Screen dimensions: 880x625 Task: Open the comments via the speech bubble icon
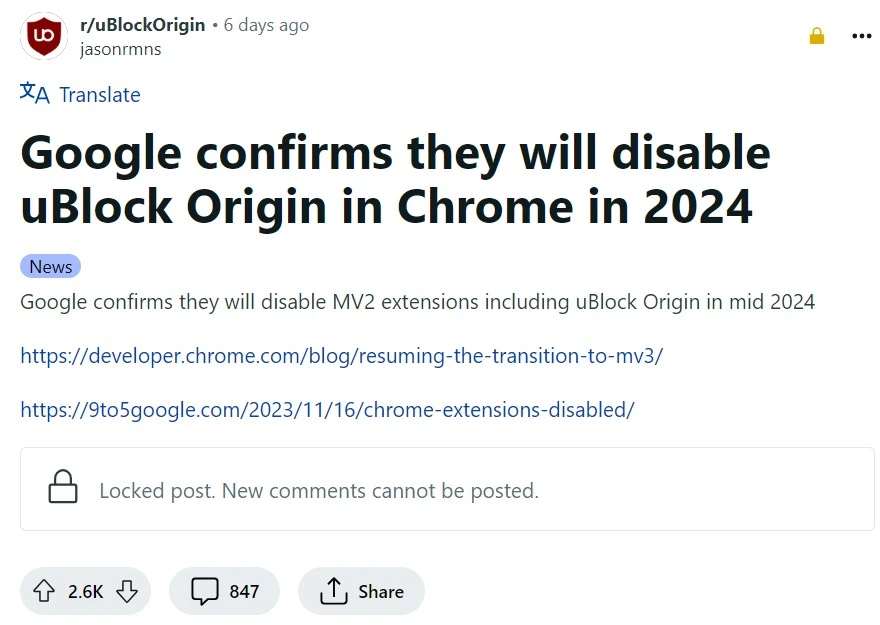click(x=204, y=592)
